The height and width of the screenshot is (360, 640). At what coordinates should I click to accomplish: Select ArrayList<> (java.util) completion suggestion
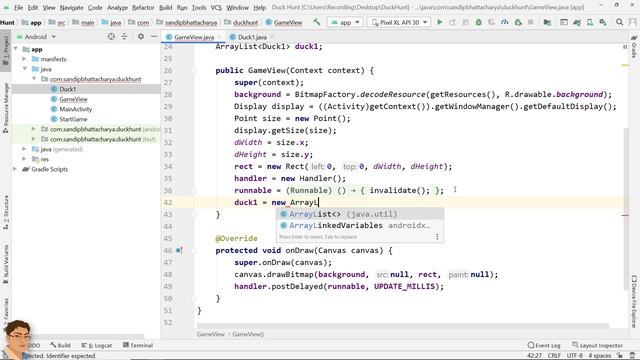pyautogui.click(x=360, y=214)
